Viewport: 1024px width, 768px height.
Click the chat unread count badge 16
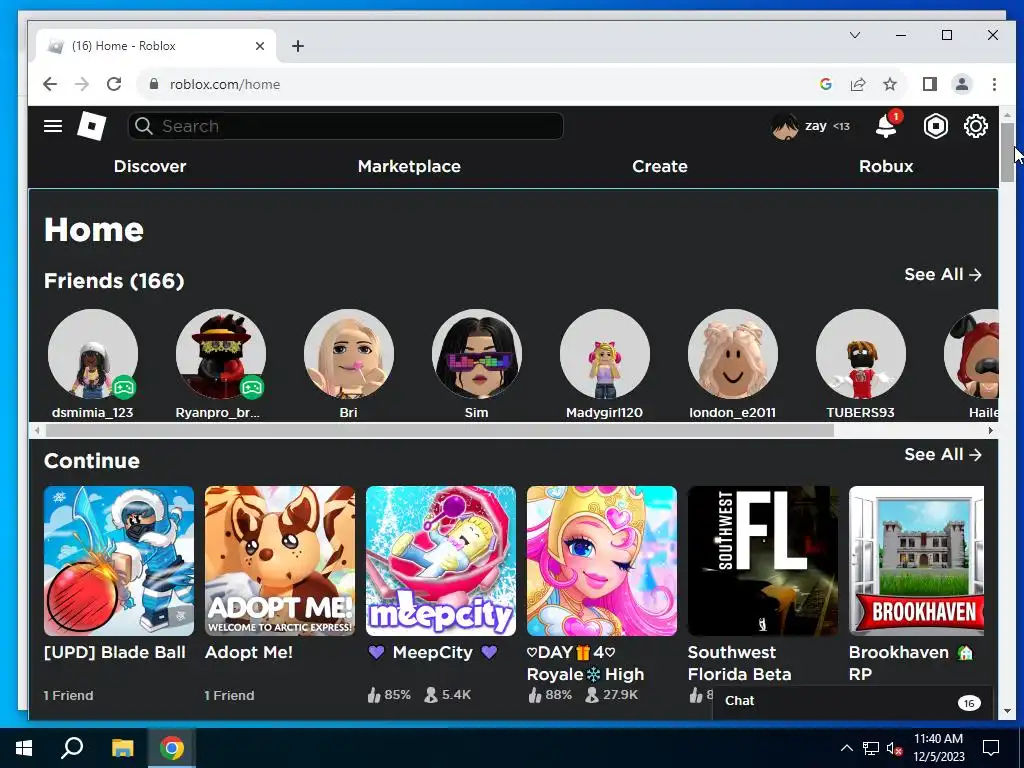tap(969, 703)
